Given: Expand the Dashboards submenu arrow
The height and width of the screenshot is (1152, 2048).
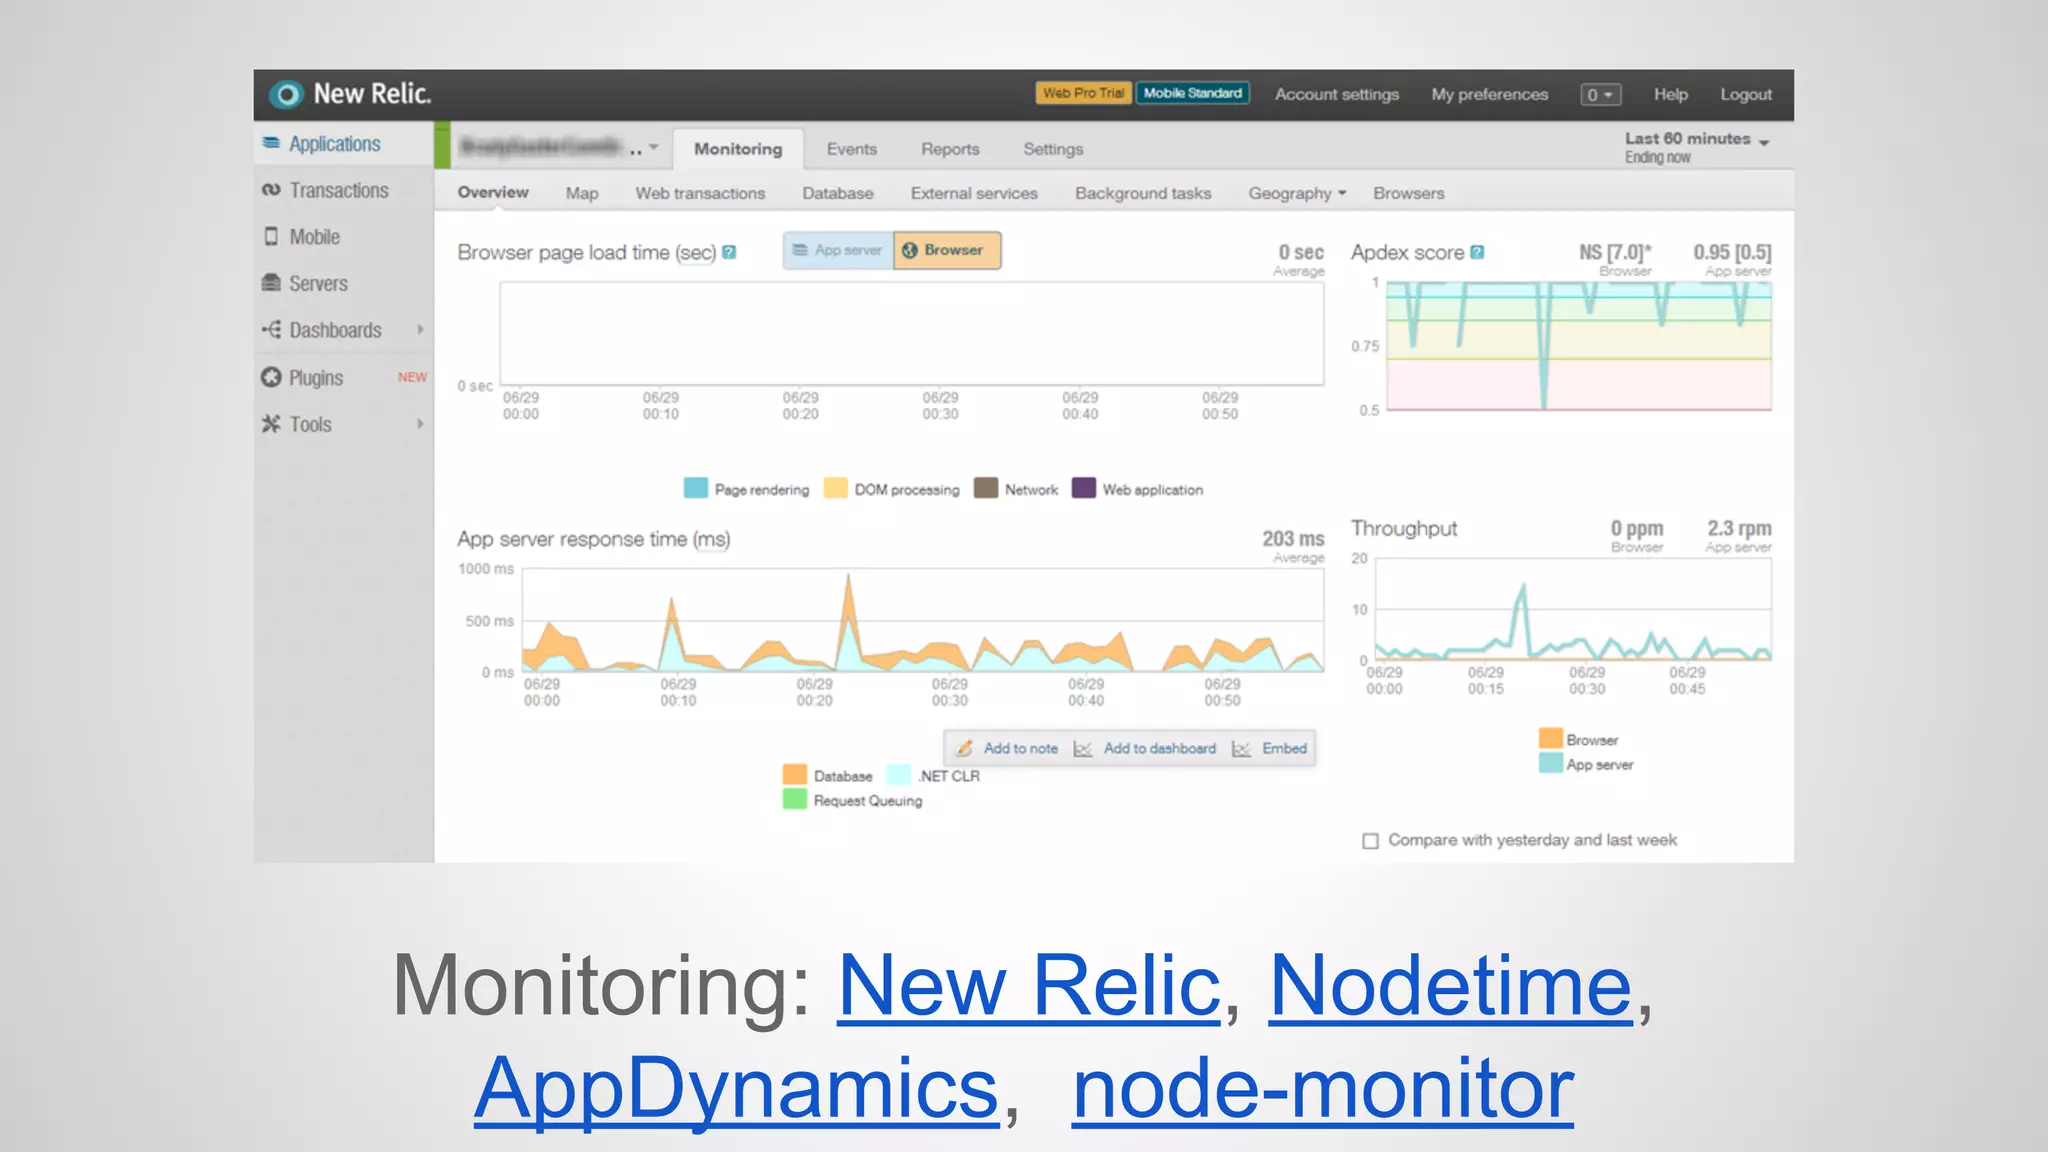Looking at the screenshot, I should click(420, 329).
